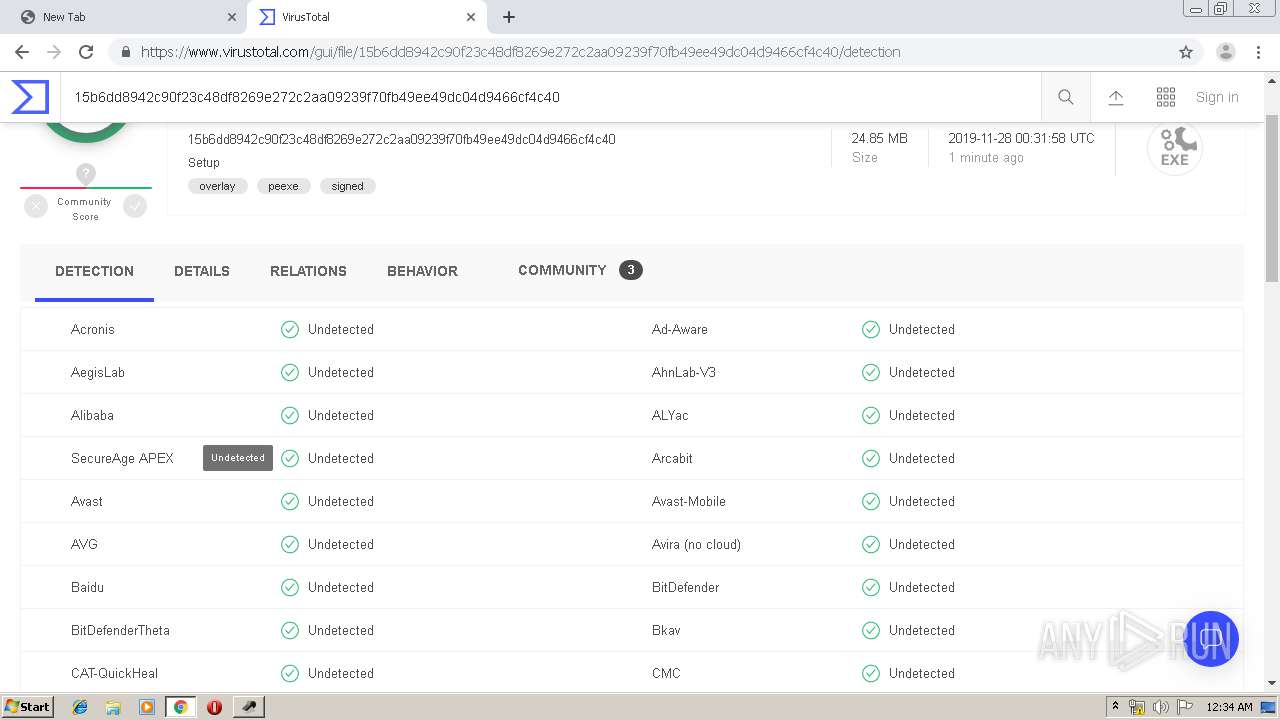Open the Chrome profile avatar icon
1280x720 pixels.
[1226, 52]
